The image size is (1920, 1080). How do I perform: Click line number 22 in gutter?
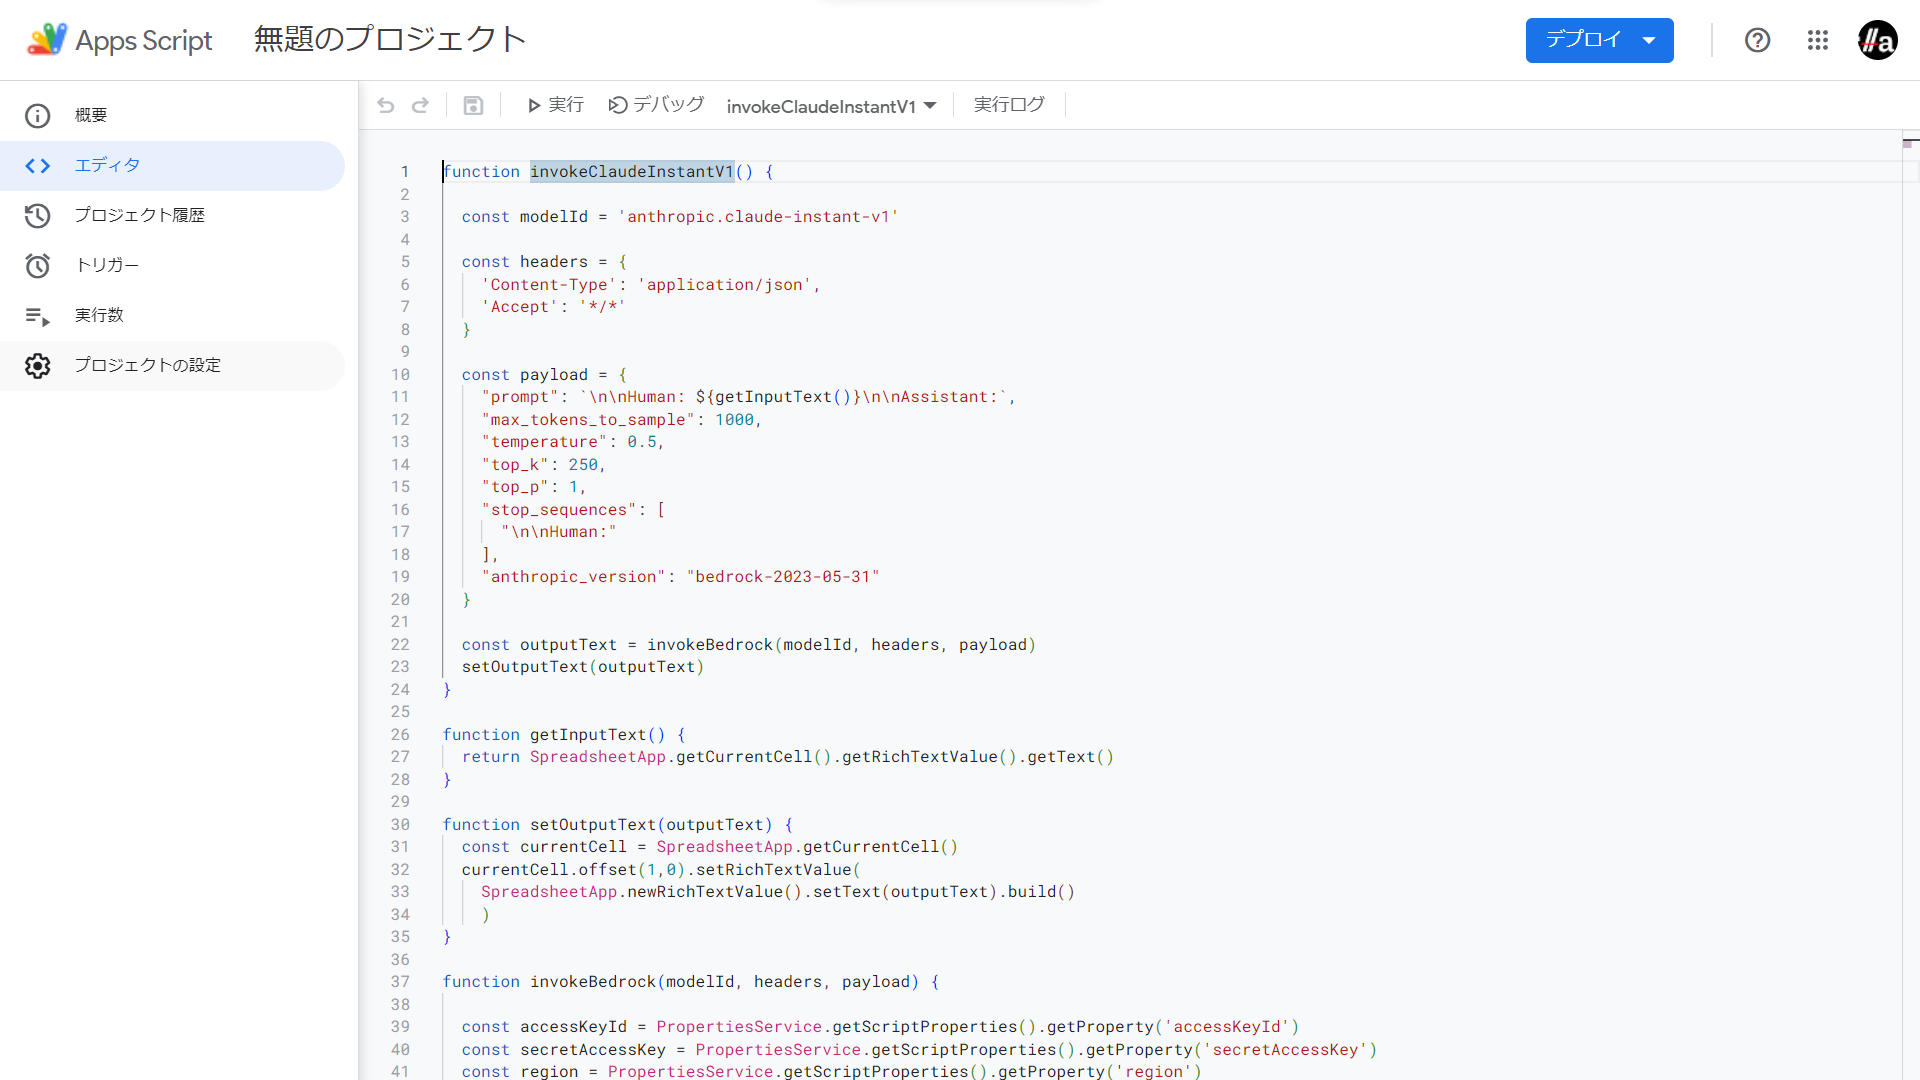pos(400,645)
